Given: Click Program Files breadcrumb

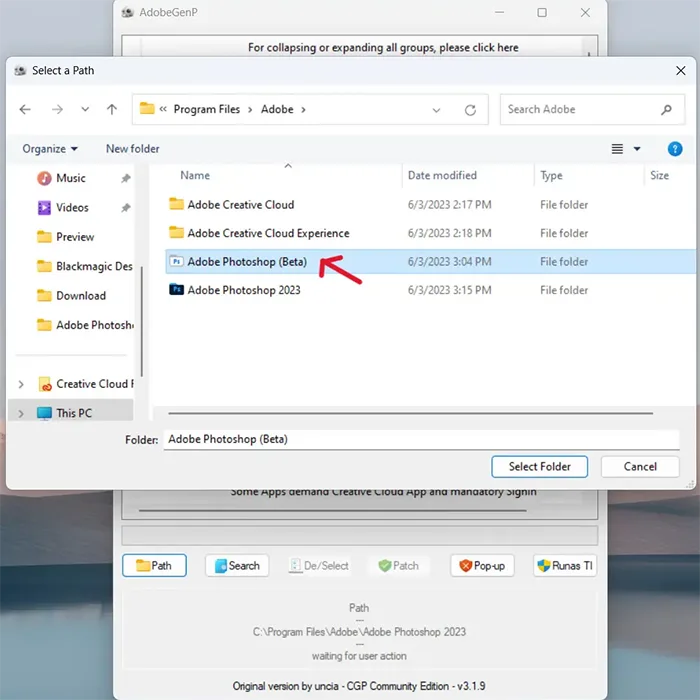Looking at the screenshot, I should pyautogui.click(x=207, y=109).
